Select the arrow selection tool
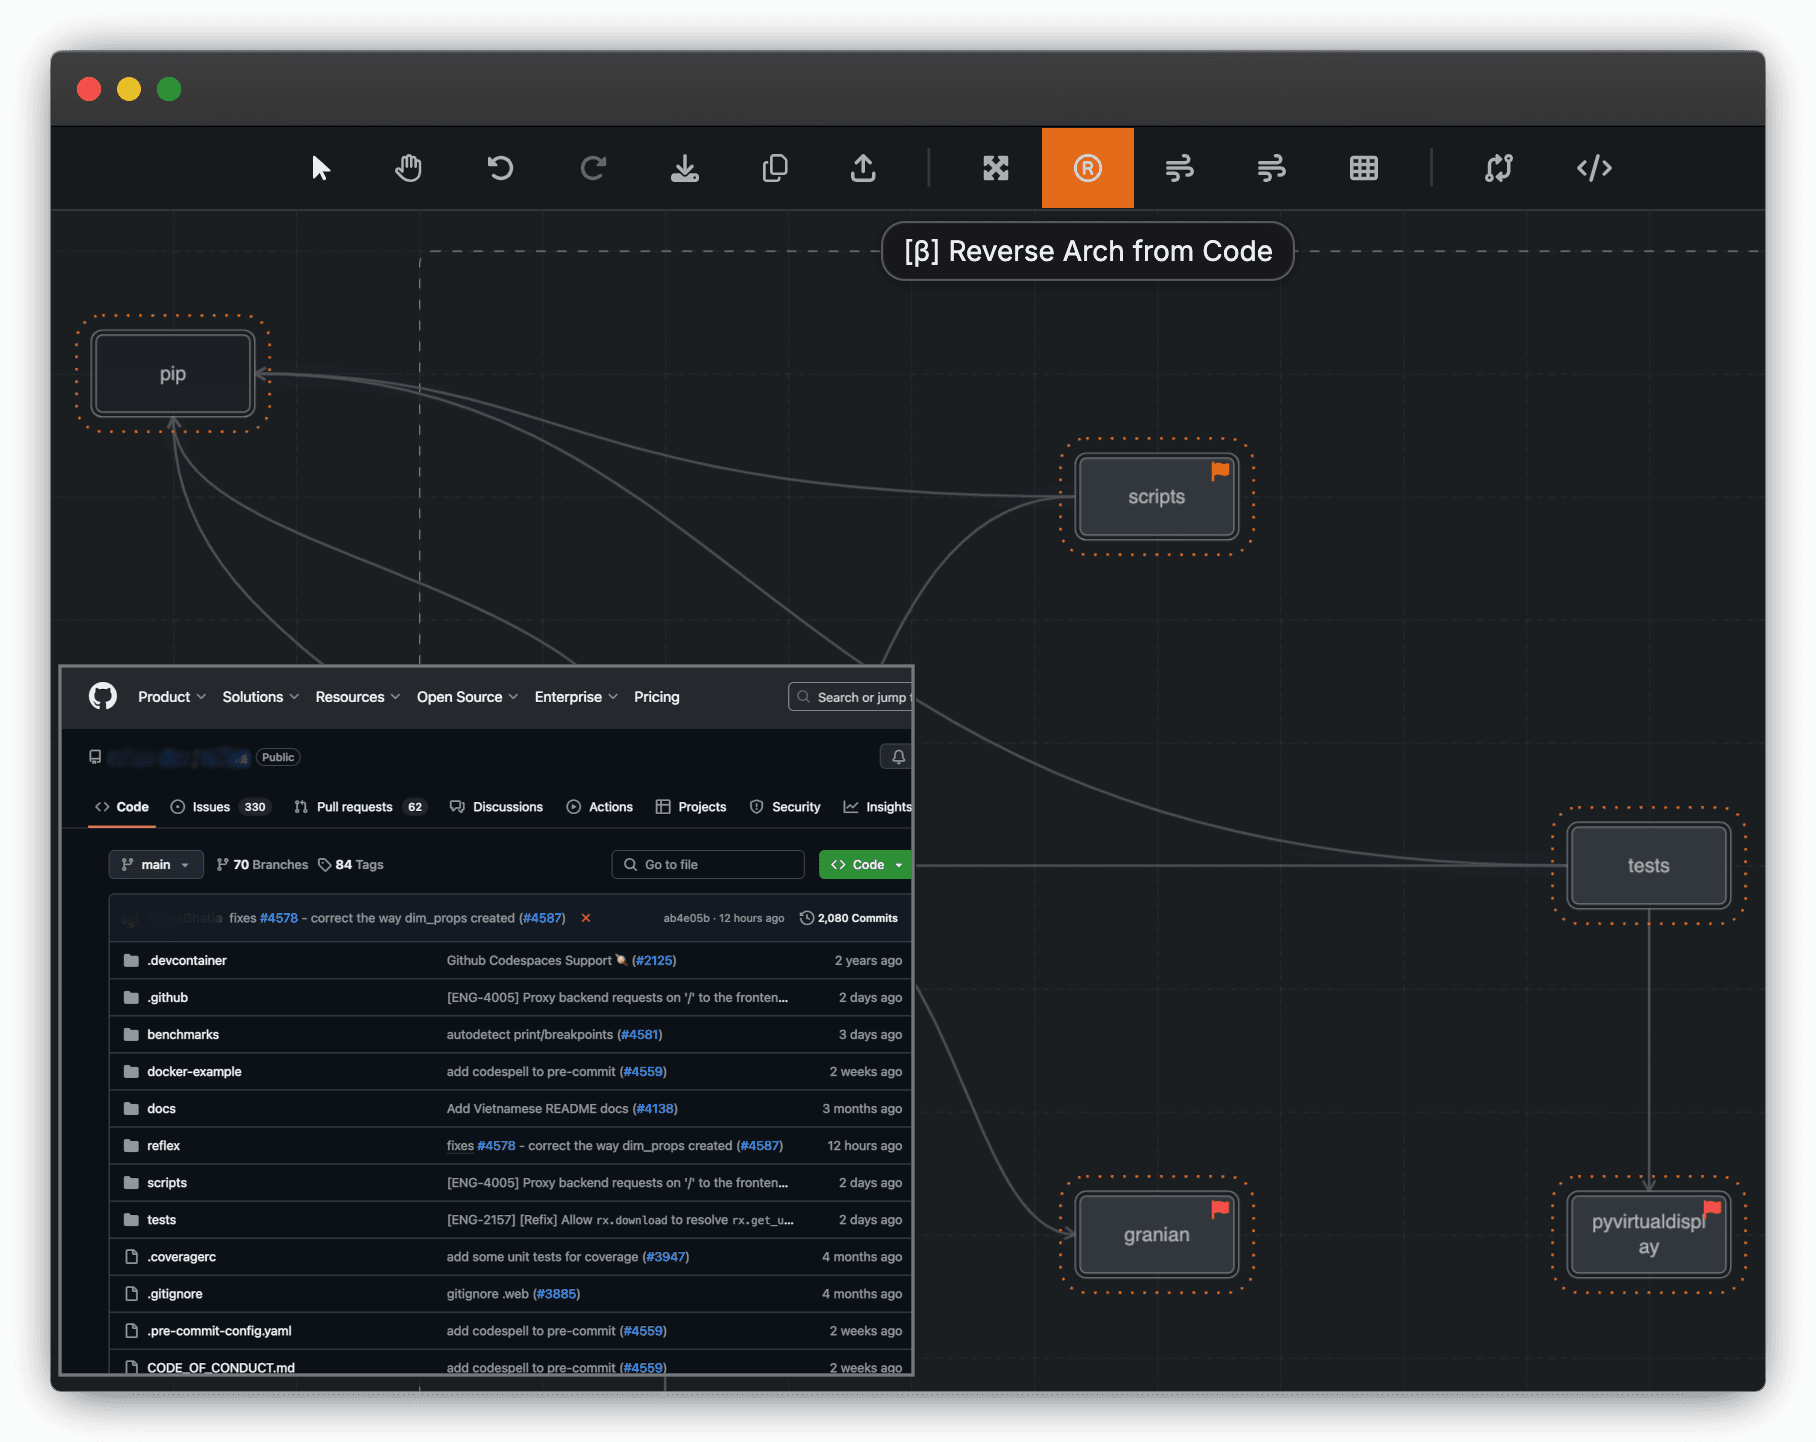 [x=320, y=168]
